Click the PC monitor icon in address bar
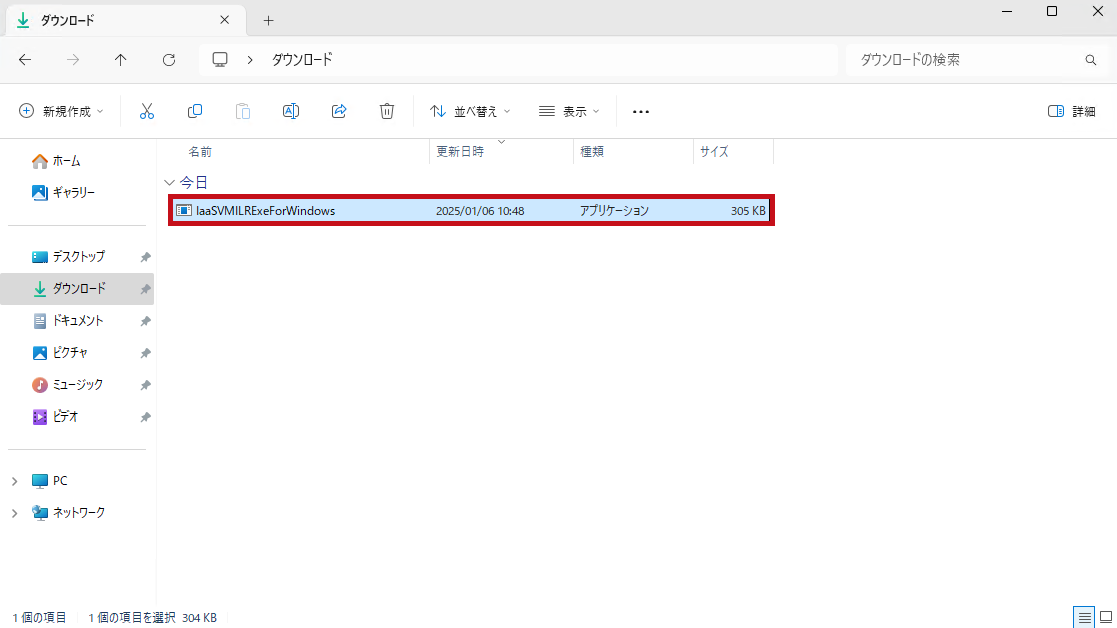Image resolution: width=1117 pixels, height=628 pixels. tap(220, 60)
